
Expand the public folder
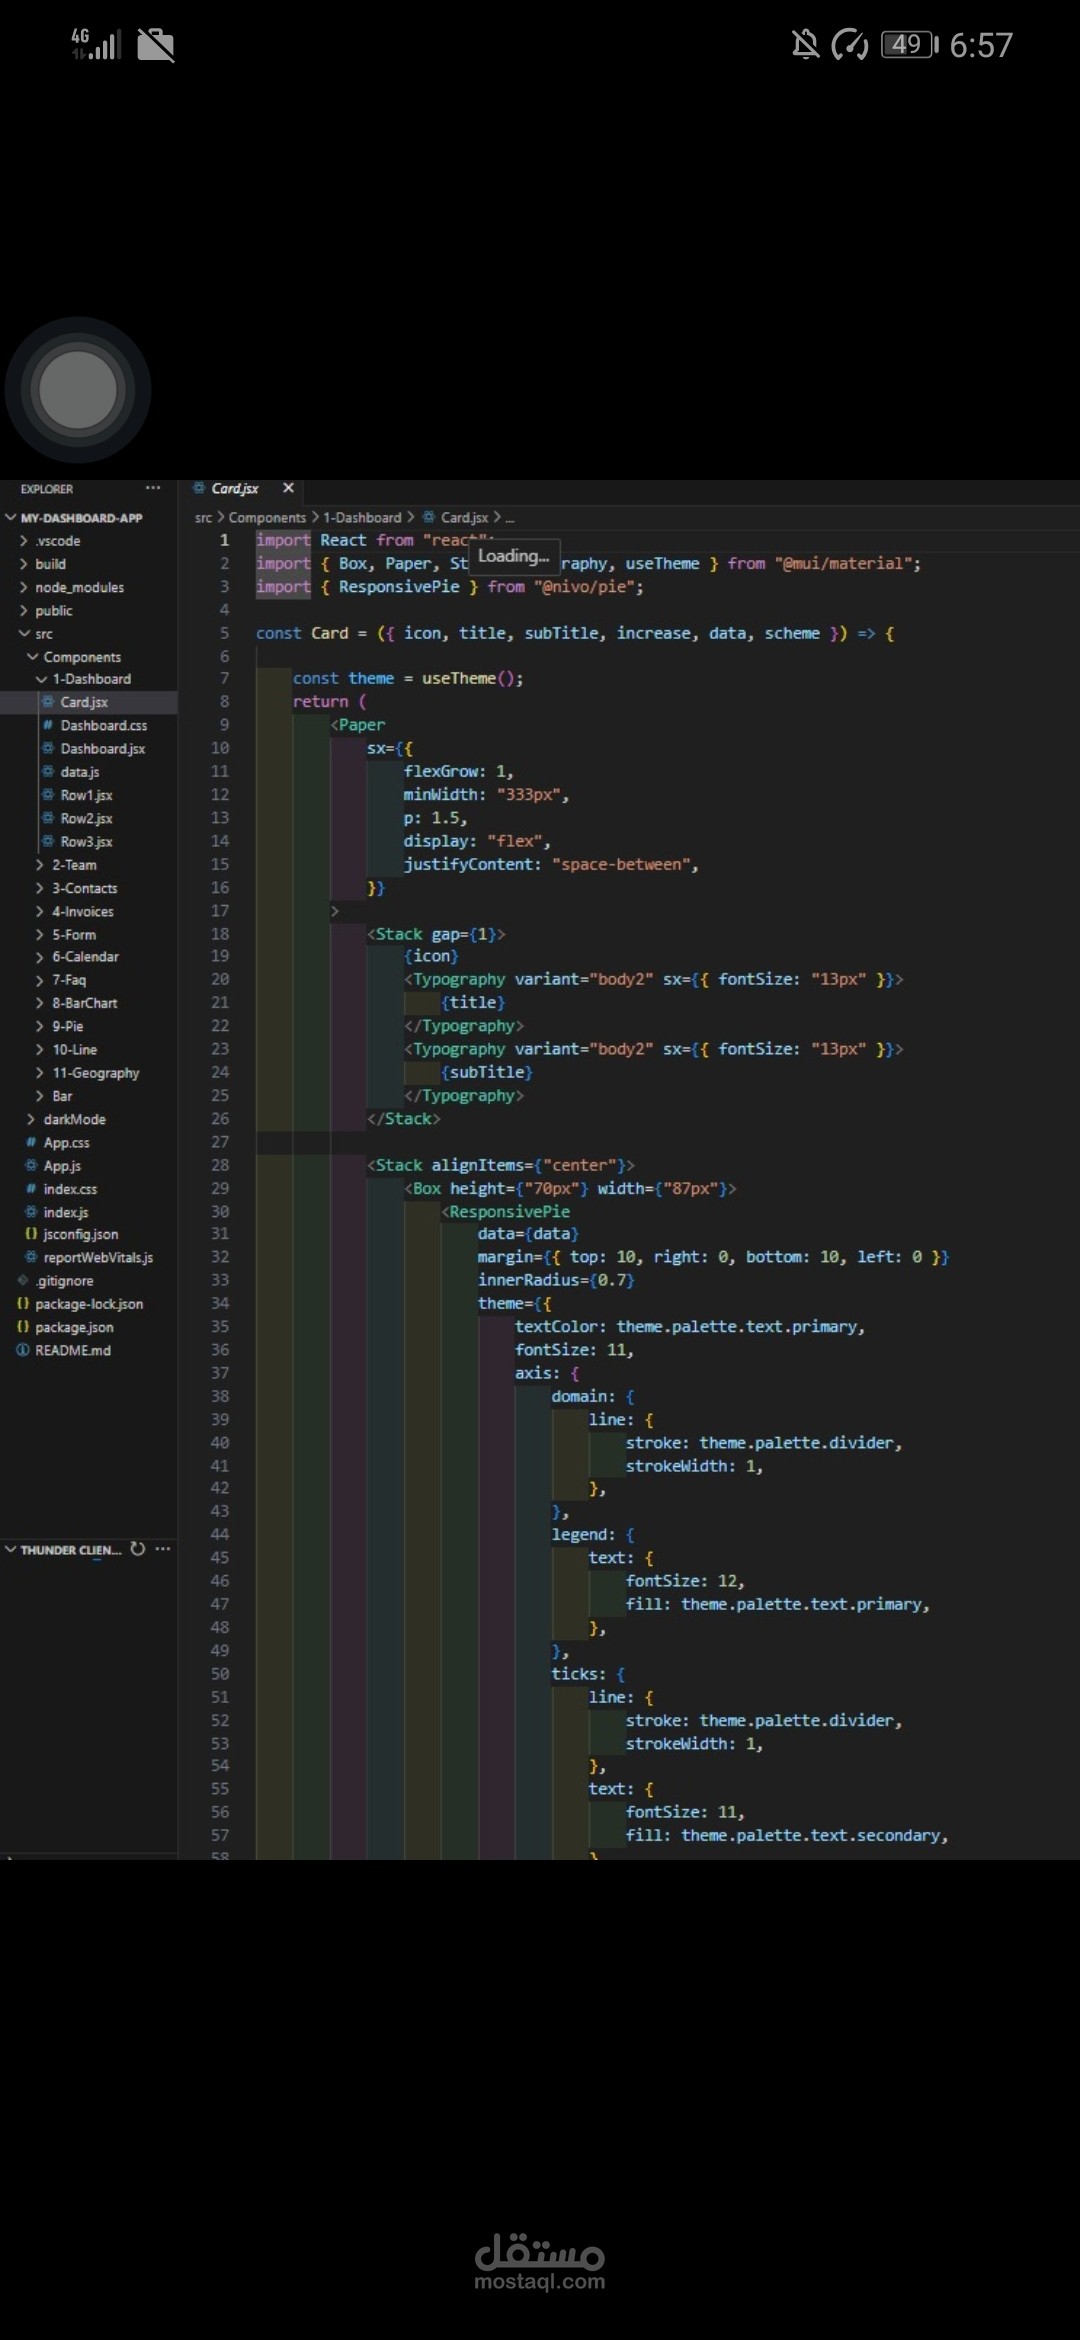tap(54, 610)
